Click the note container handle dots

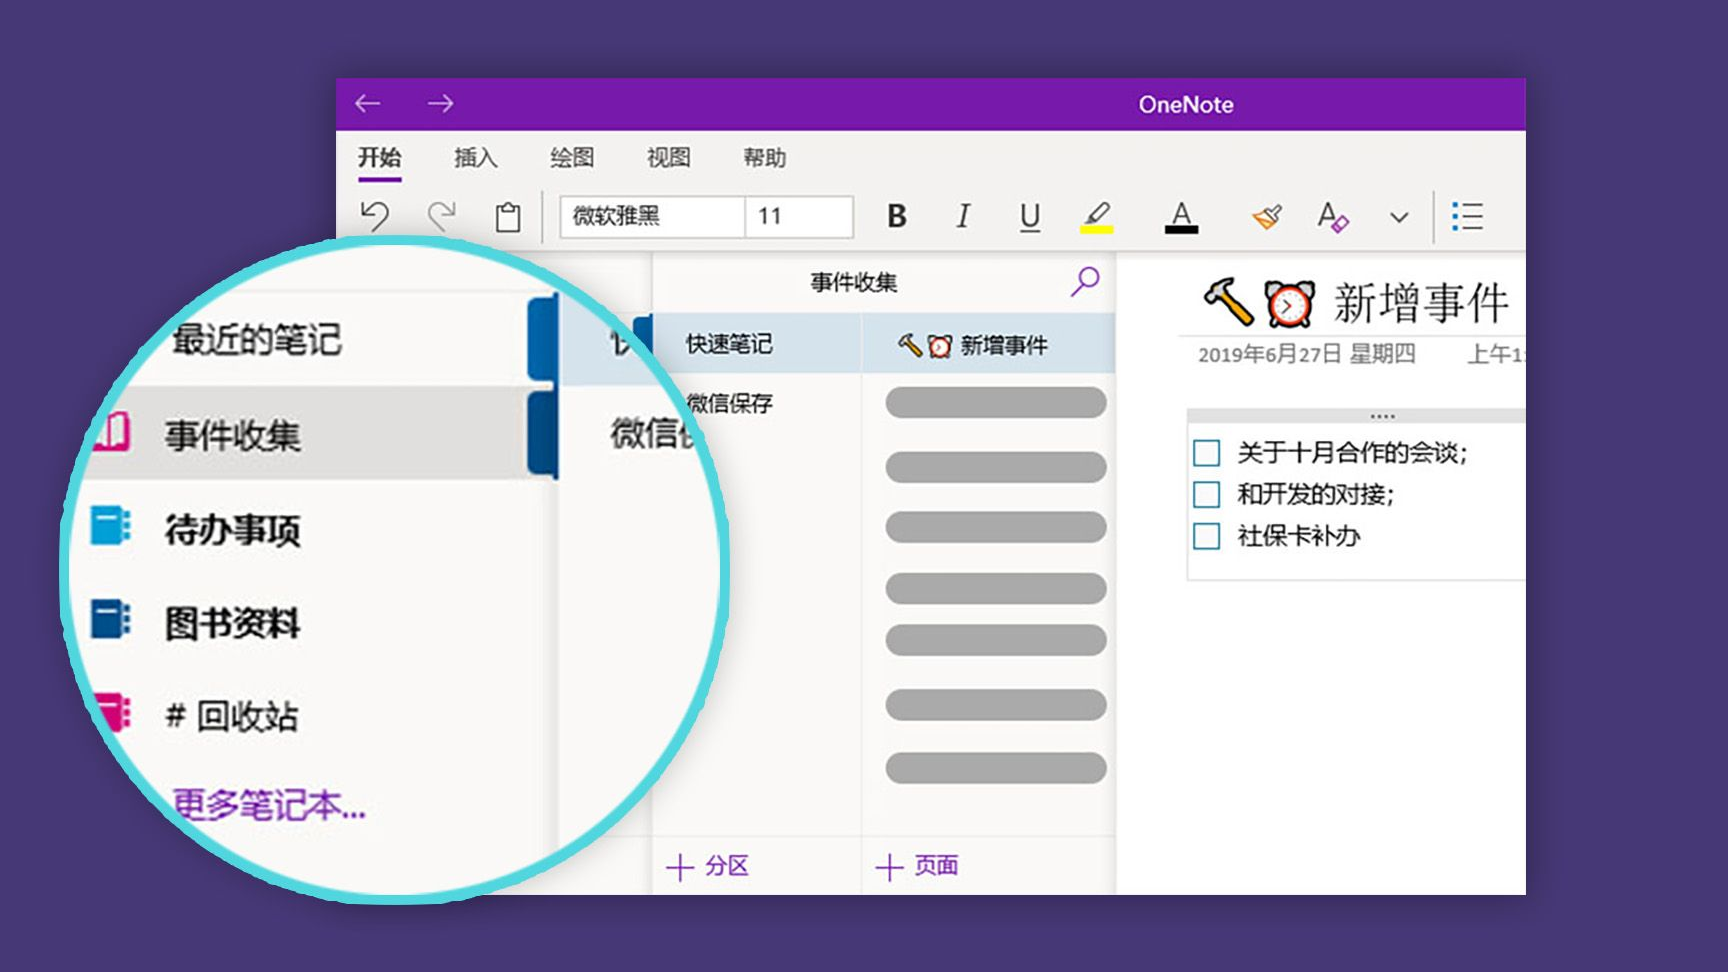[1383, 415]
